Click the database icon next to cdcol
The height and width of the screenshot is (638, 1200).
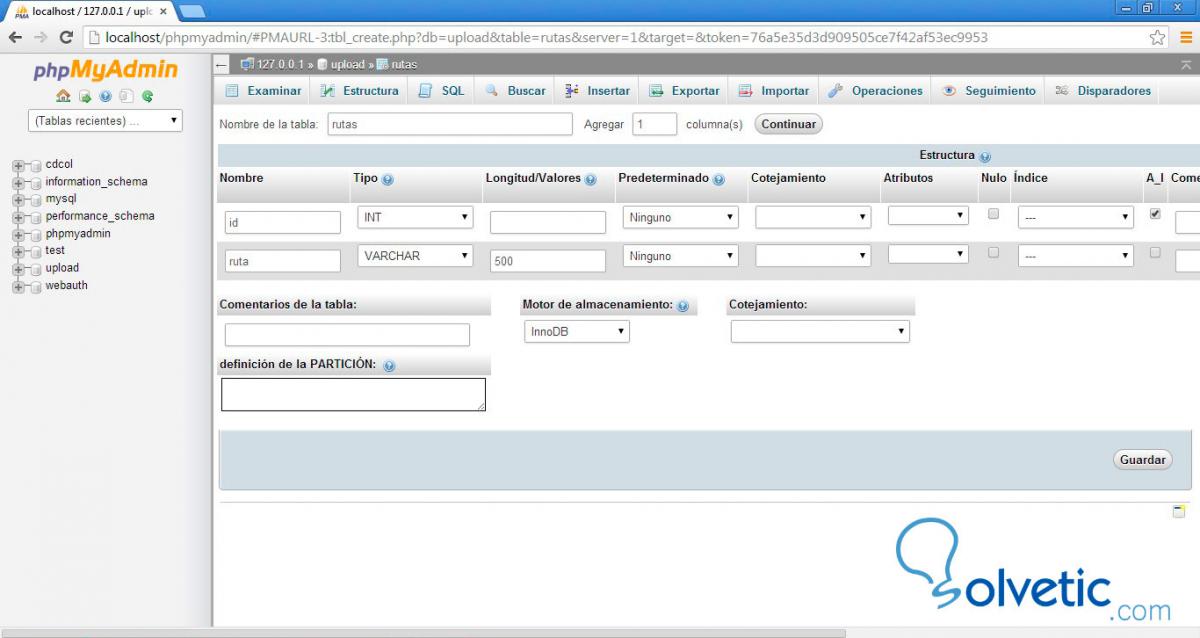coord(36,166)
